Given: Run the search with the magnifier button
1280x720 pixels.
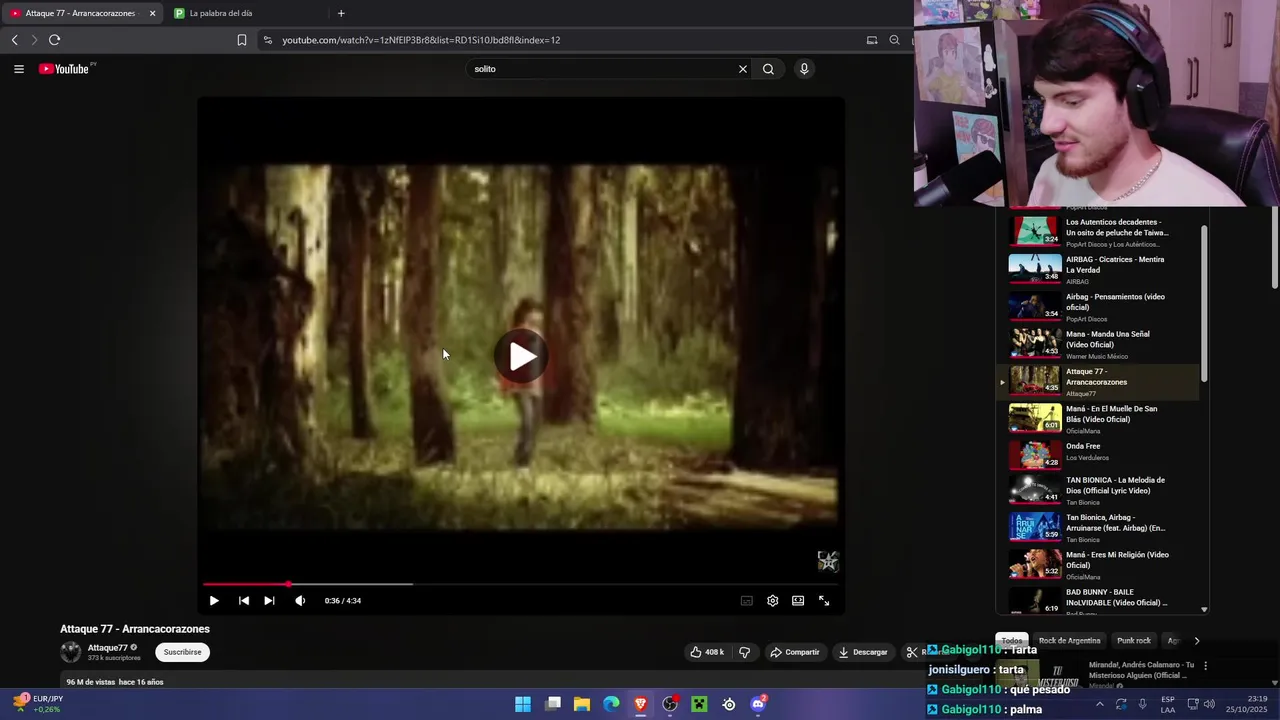Looking at the screenshot, I should point(768,69).
